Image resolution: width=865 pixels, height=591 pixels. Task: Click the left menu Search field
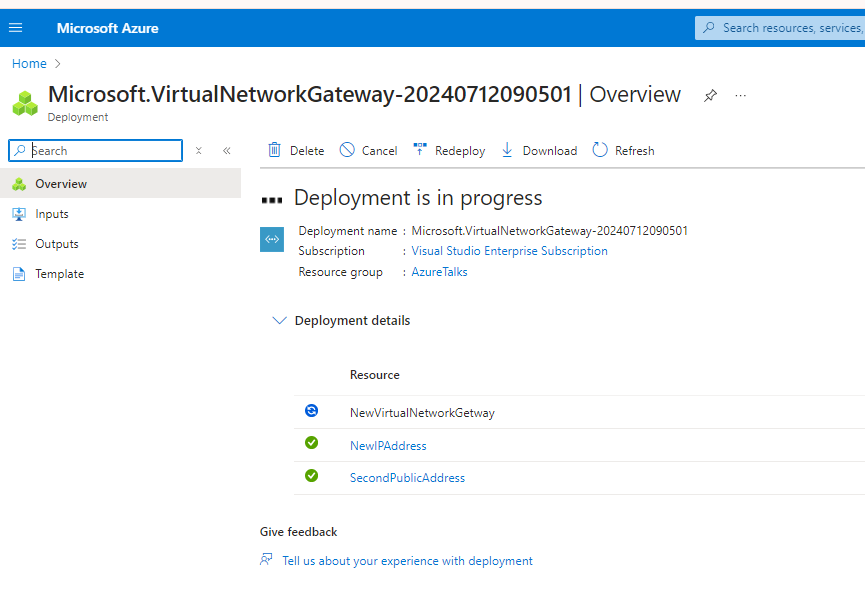point(95,150)
